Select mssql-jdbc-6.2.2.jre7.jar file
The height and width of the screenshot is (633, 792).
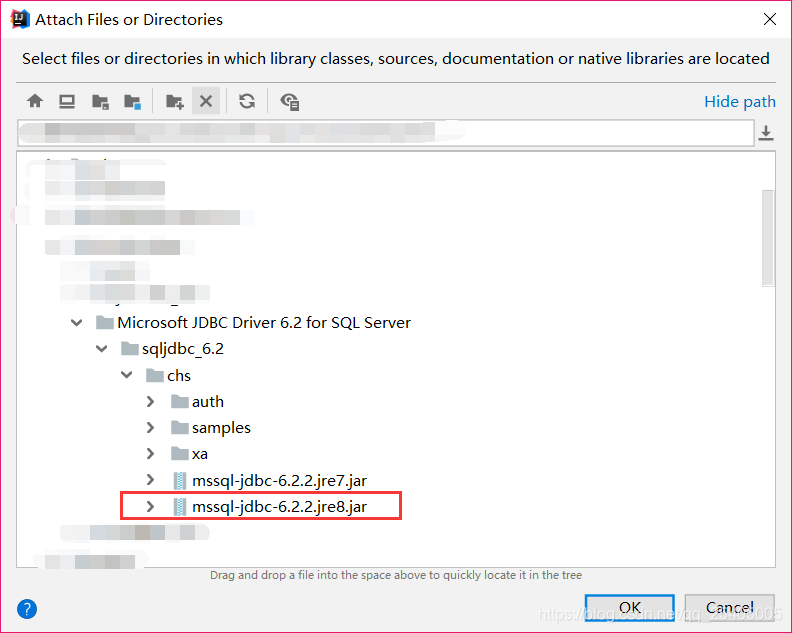pyautogui.click(x=279, y=480)
